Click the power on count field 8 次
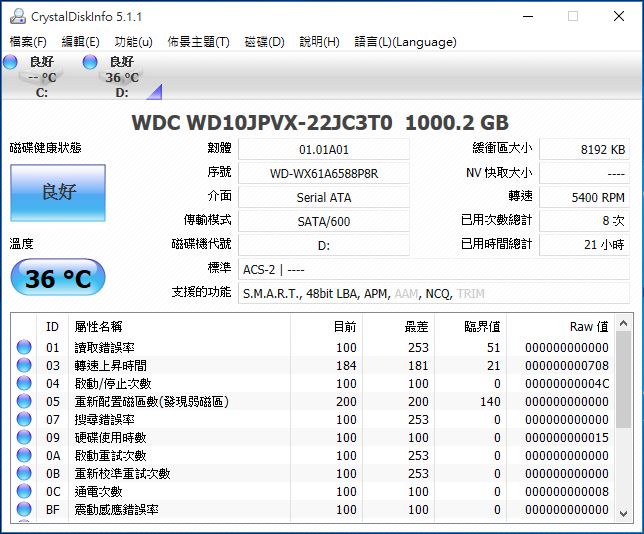644x534 pixels. tap(584, 221)
